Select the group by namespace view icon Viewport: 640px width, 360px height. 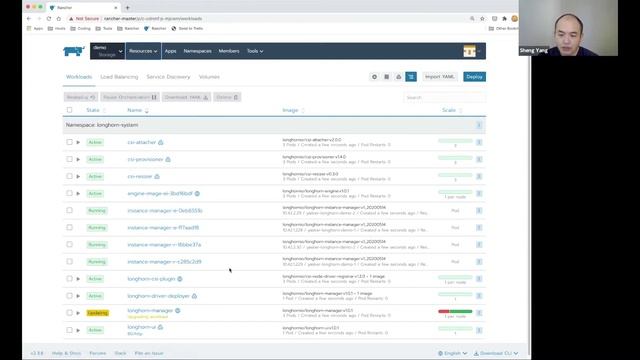411,77
